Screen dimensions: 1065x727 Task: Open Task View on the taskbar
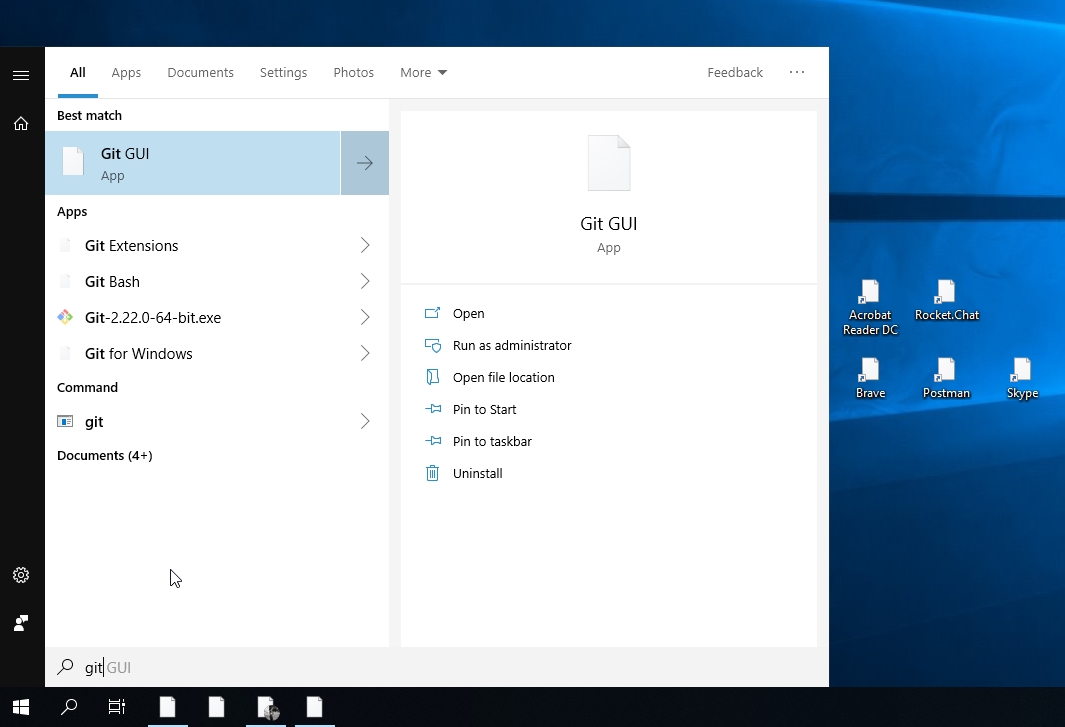point(117,707)
